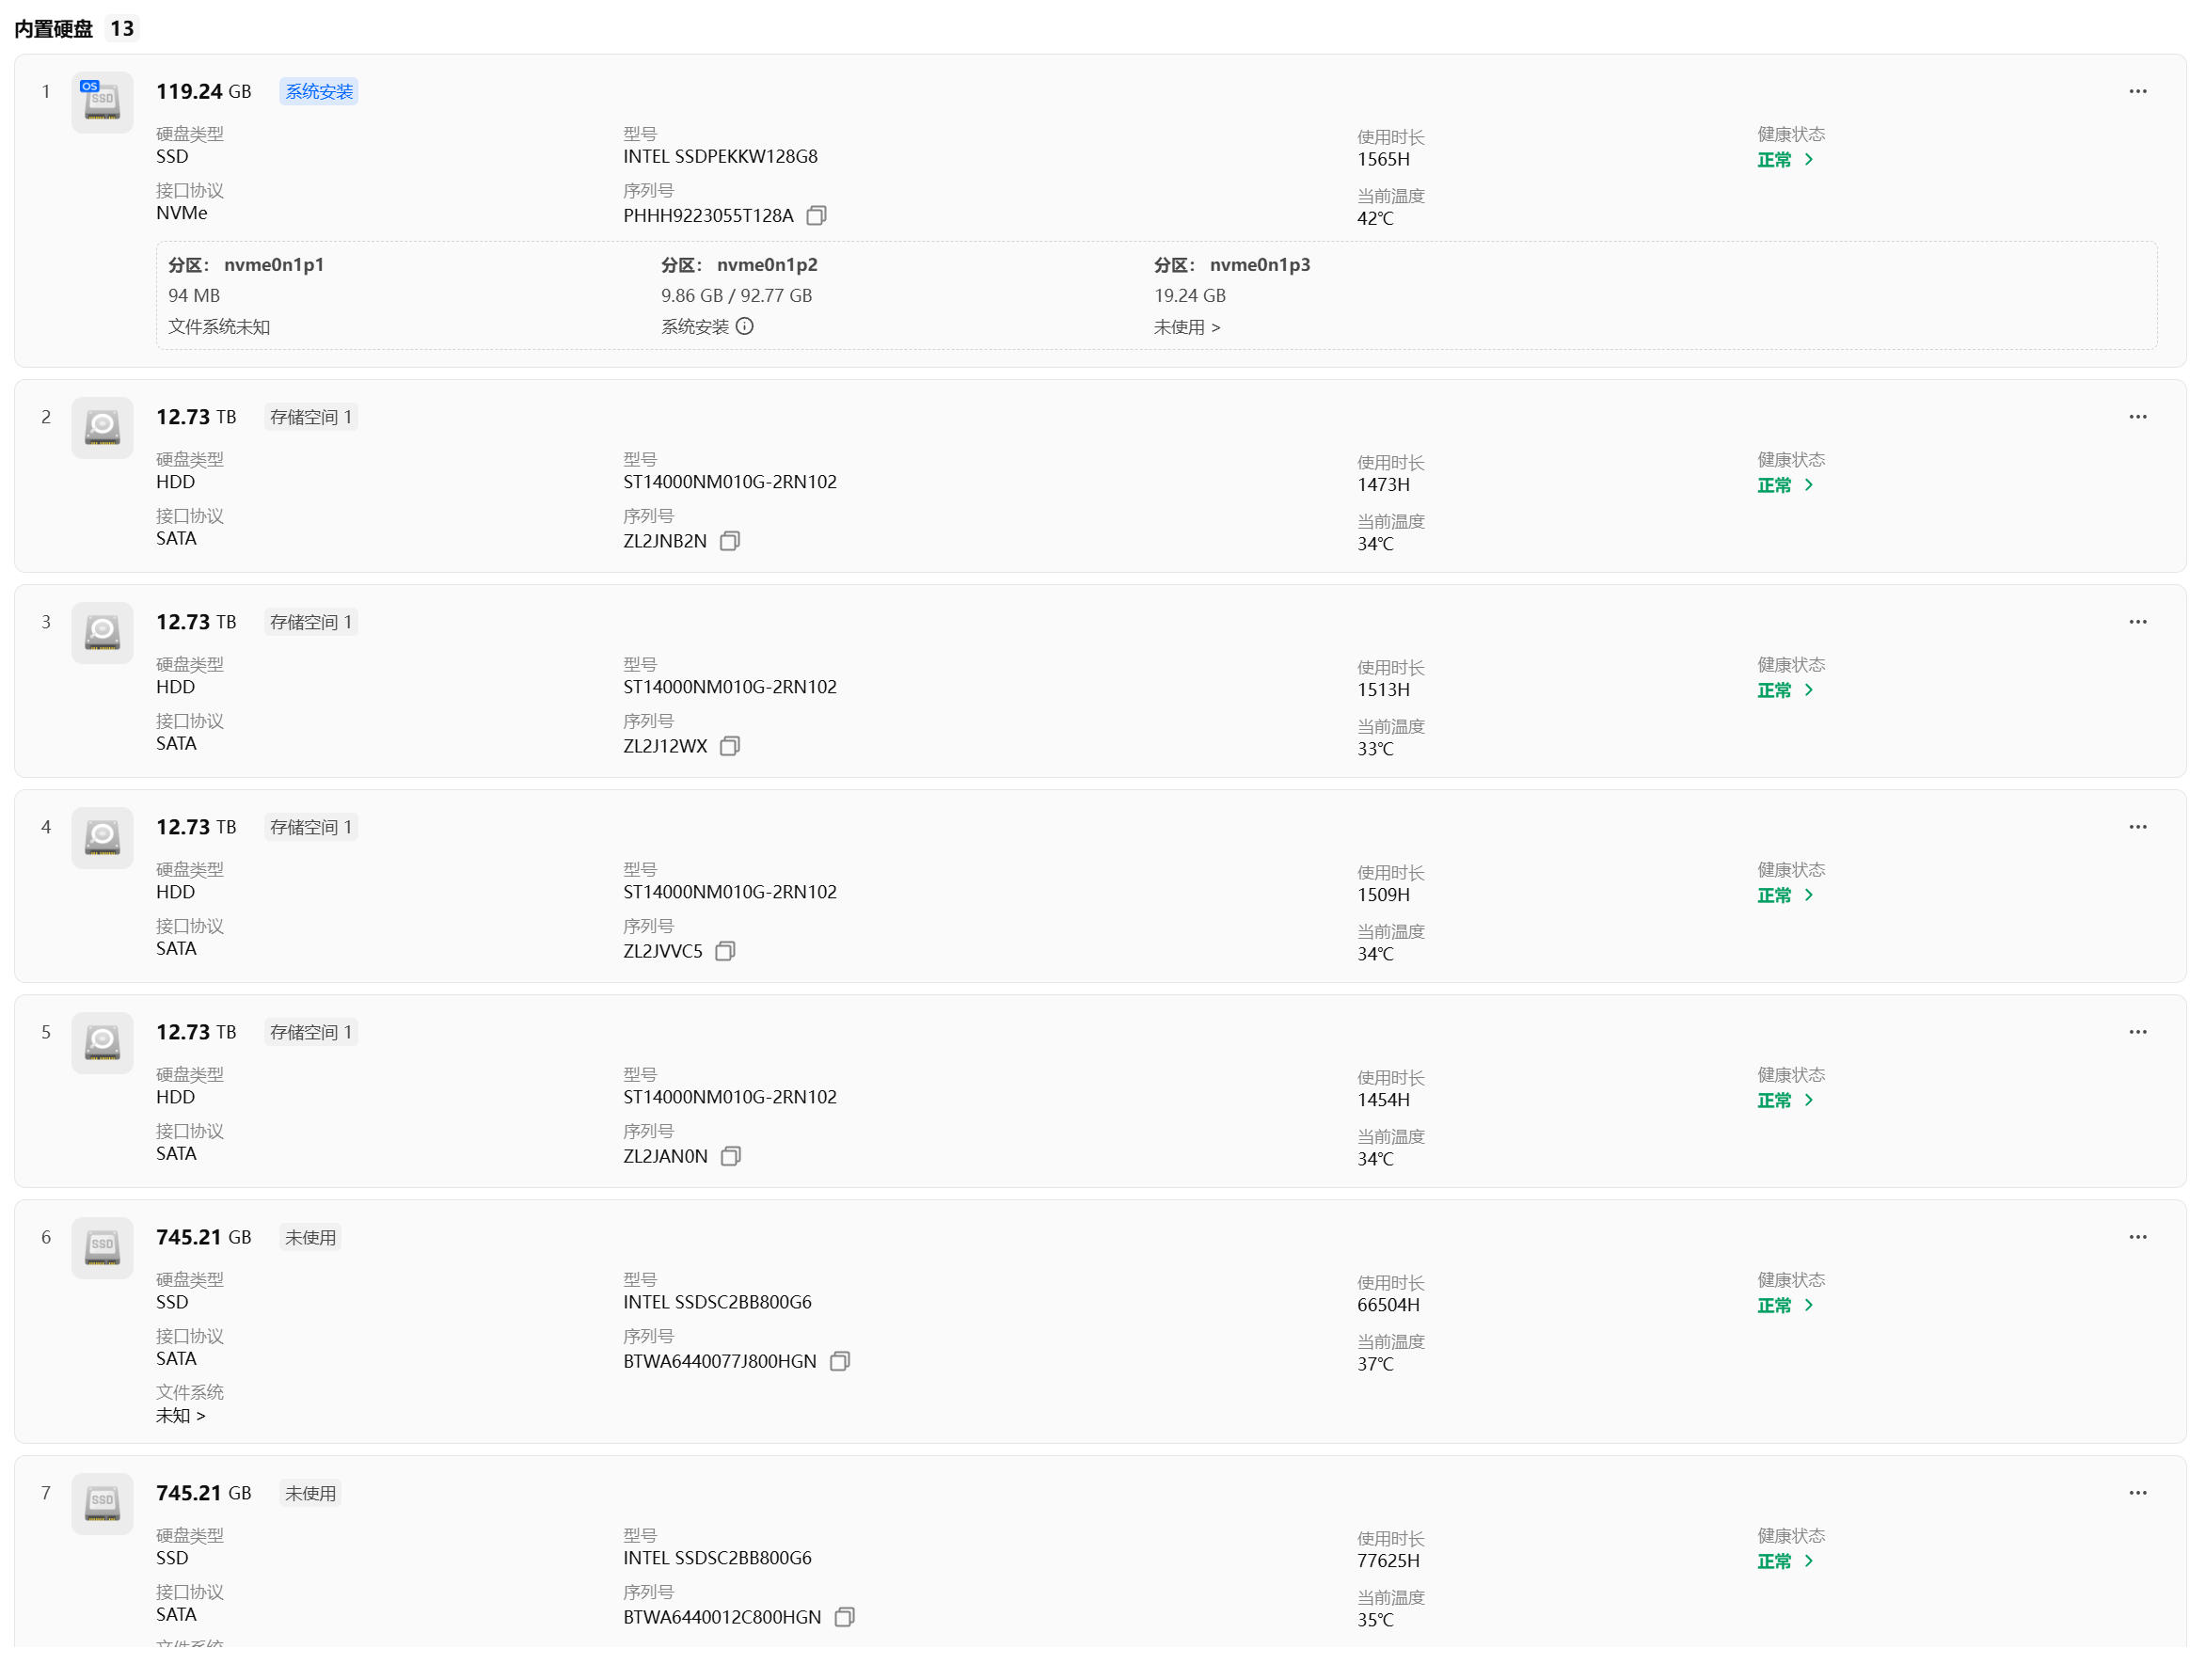Click 未知 file system link on disk 6
Screen dimensions: 2205x1680
[181, 1415]
